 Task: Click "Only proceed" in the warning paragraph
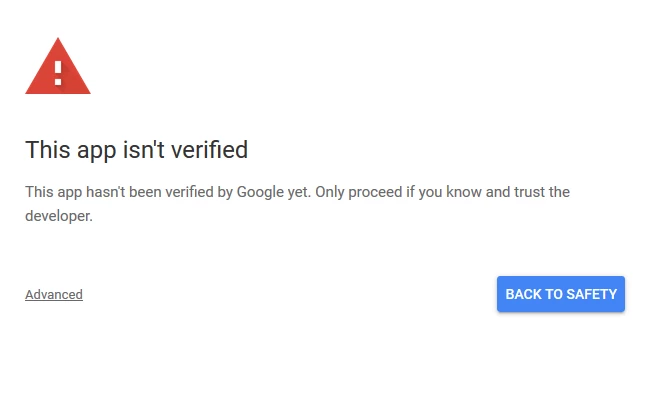359,192
